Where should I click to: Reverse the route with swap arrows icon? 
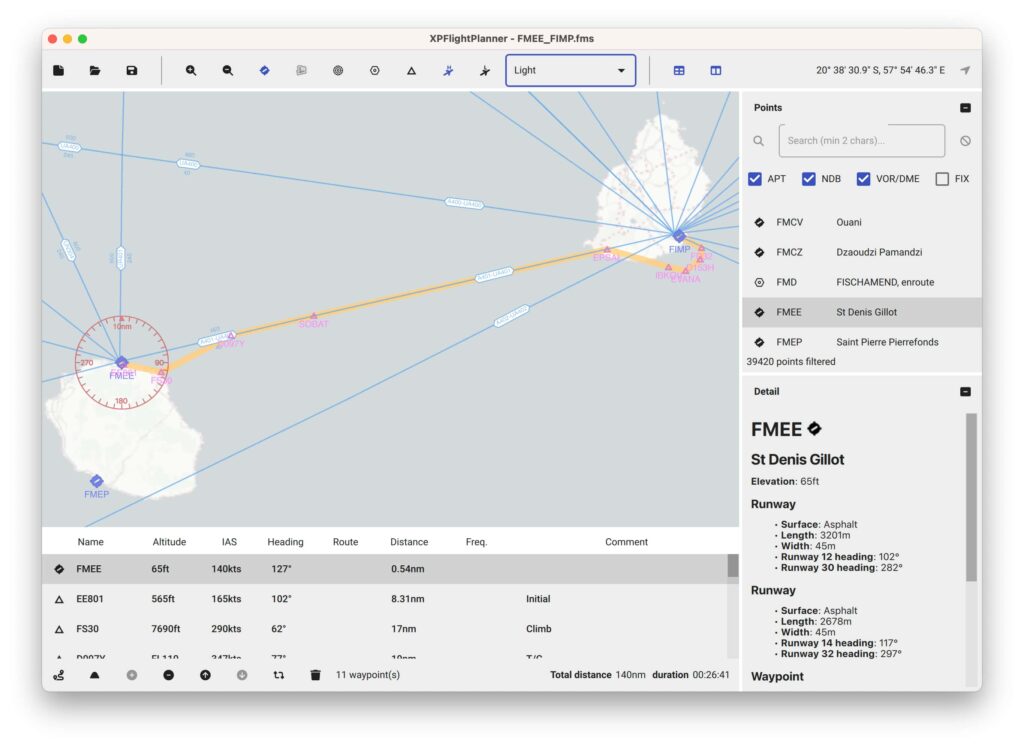tap(279, 675)
